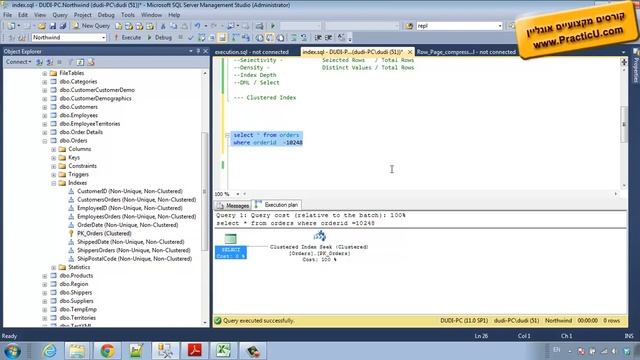Click the Execute query button
Image resolution: width=640 pixels, height=360 pixels.
pos(127,38)
